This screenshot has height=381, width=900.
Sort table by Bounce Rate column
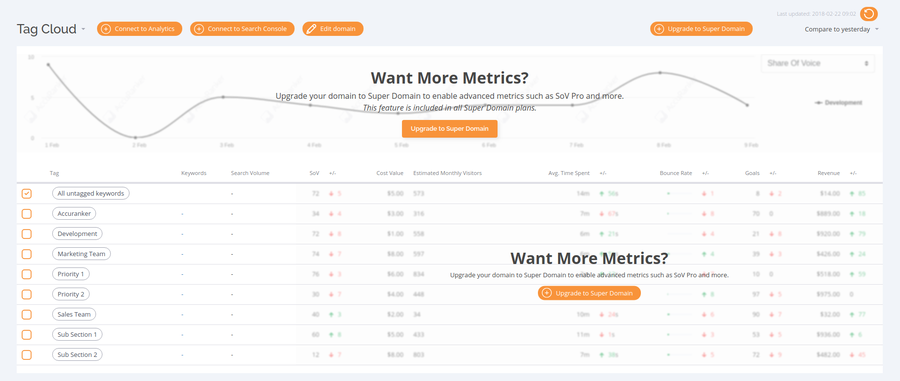(x=676, y=173)
